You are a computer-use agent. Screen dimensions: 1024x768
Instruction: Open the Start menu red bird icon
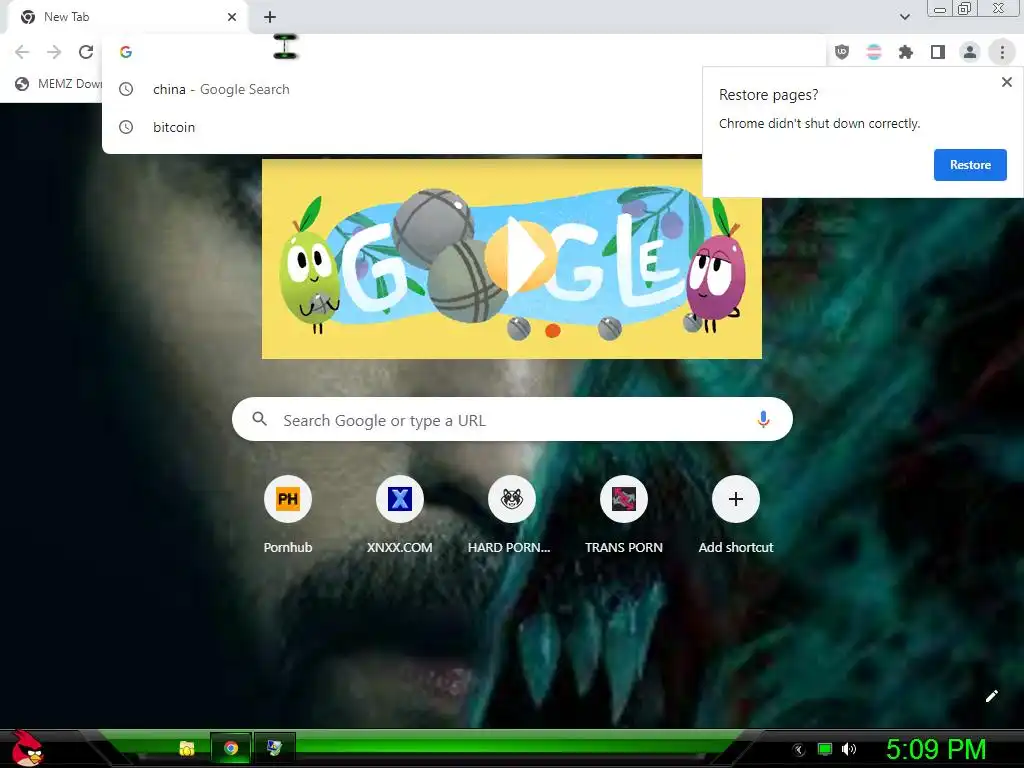(27, 748)
